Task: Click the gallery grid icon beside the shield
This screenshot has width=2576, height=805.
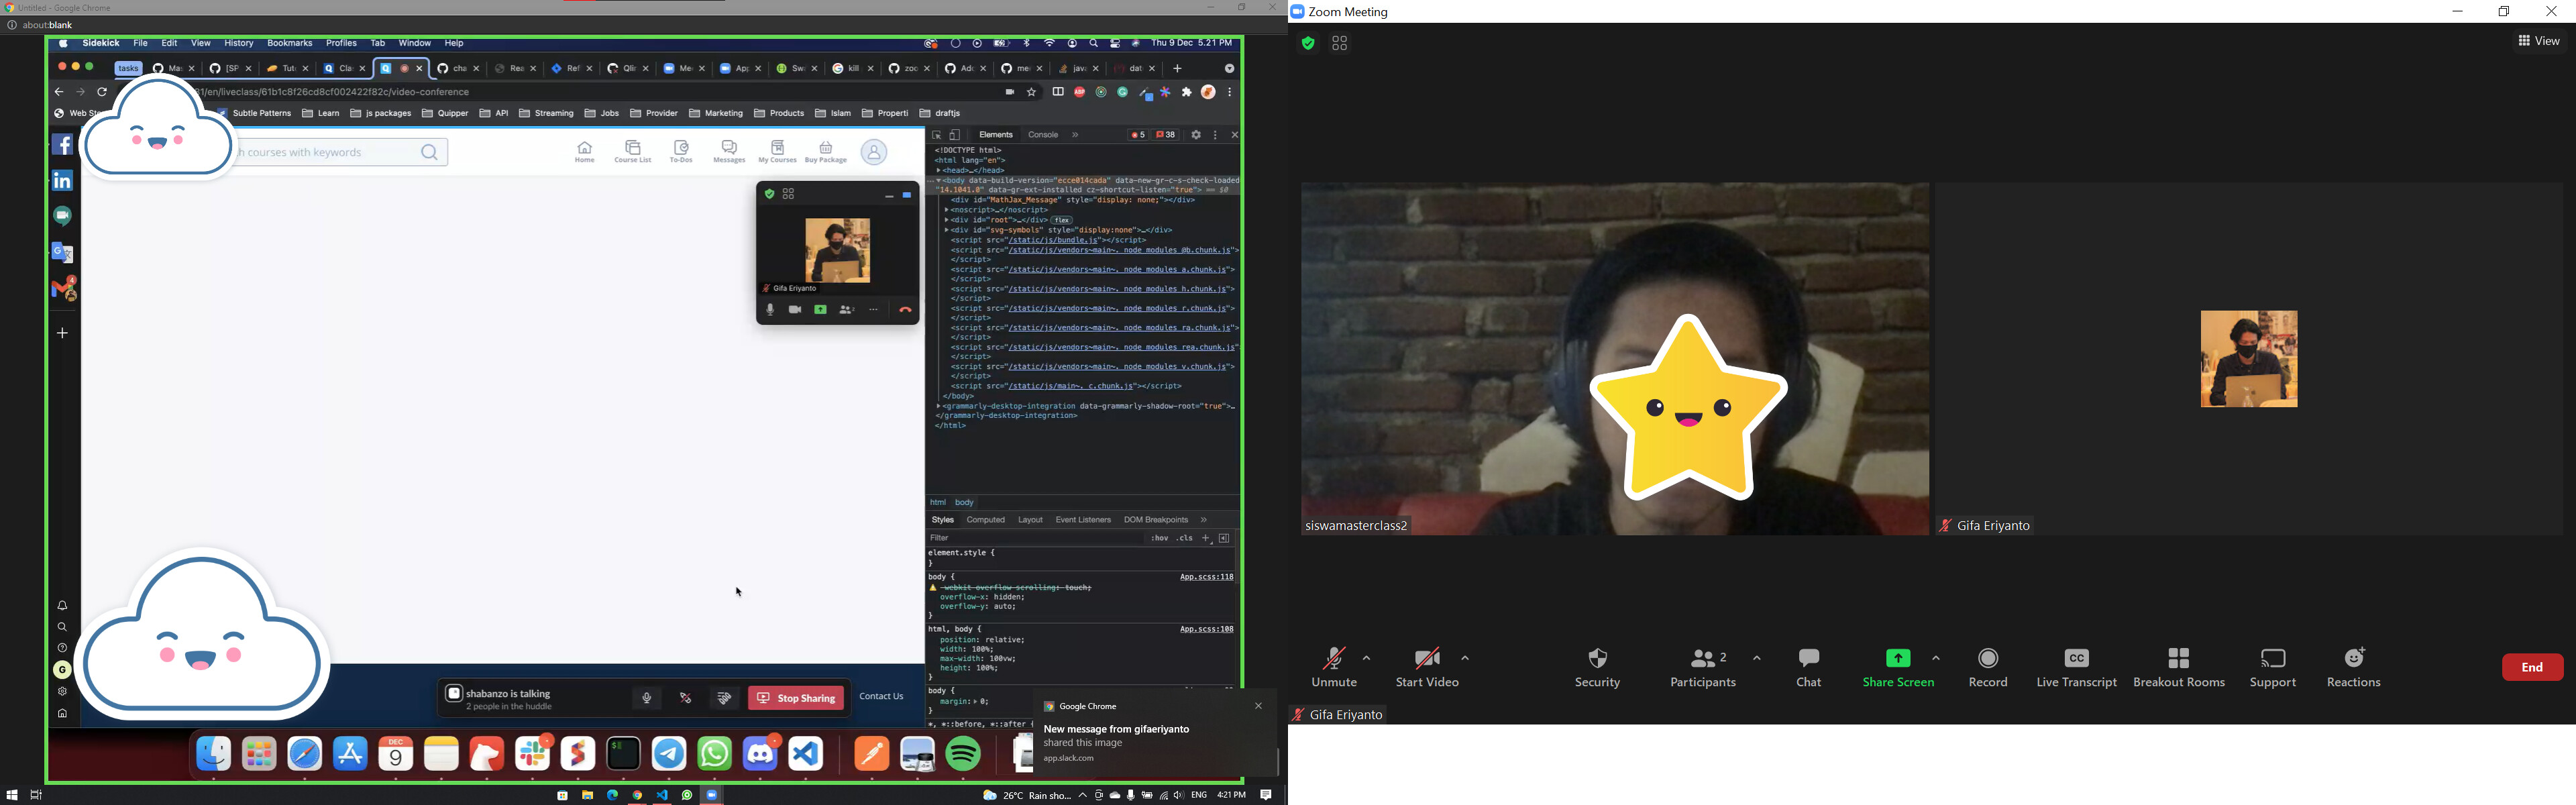Action: coord(1340,43)
